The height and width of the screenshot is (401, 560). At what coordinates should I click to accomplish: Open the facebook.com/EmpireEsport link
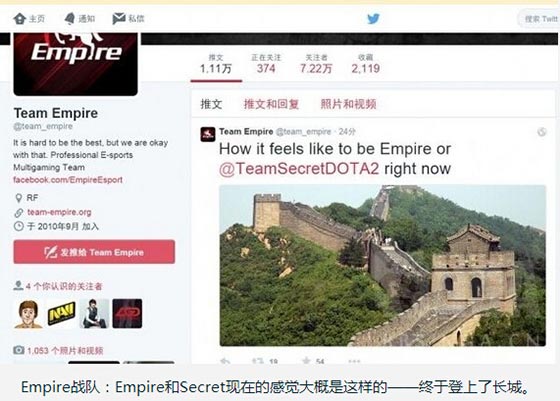coord(68,180)
